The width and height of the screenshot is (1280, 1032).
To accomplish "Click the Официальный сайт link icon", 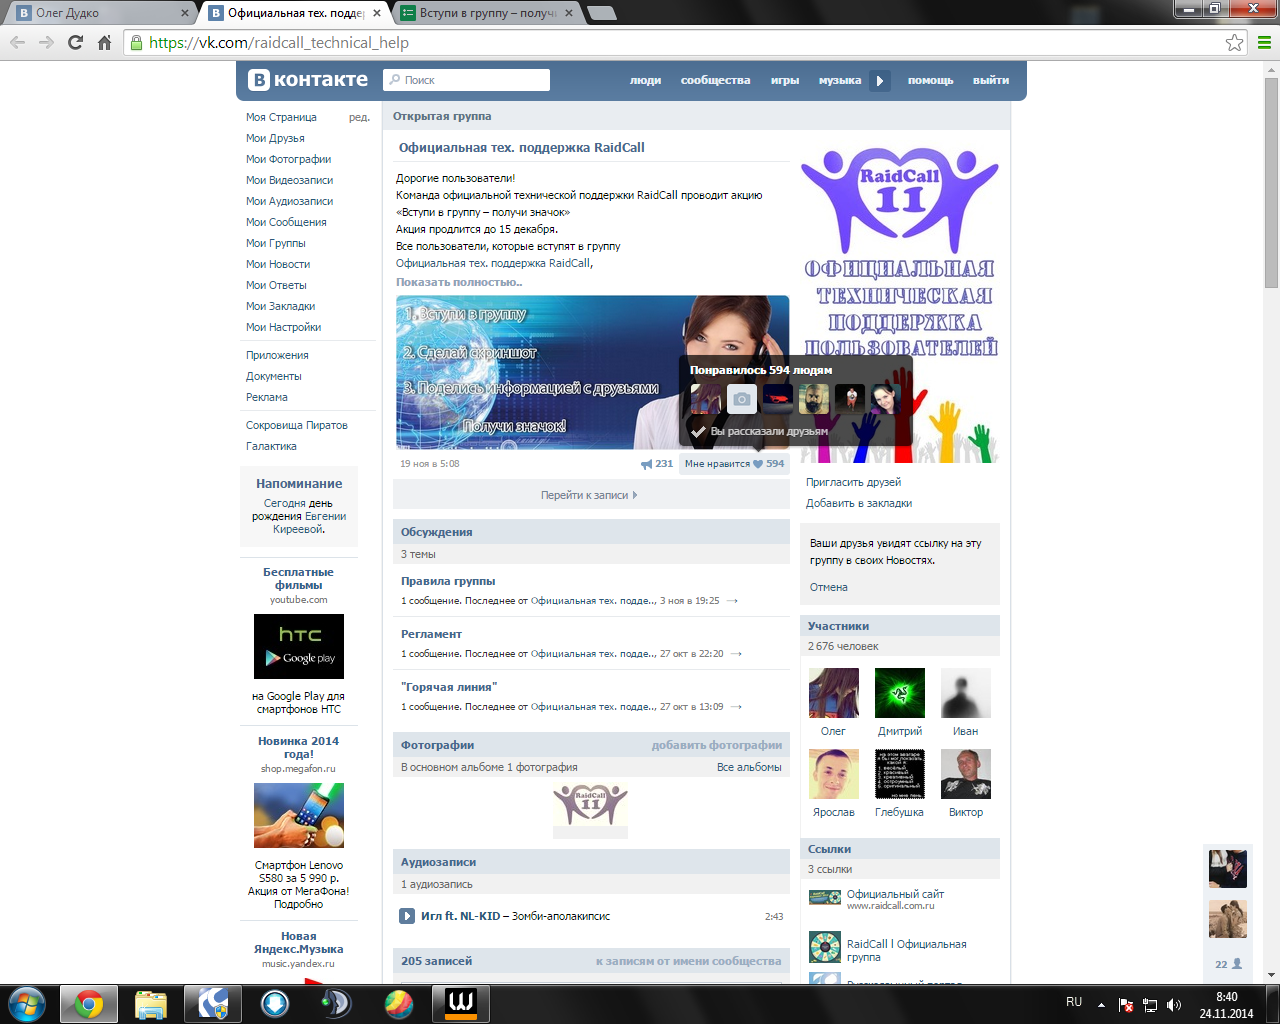I will [825, 897].
